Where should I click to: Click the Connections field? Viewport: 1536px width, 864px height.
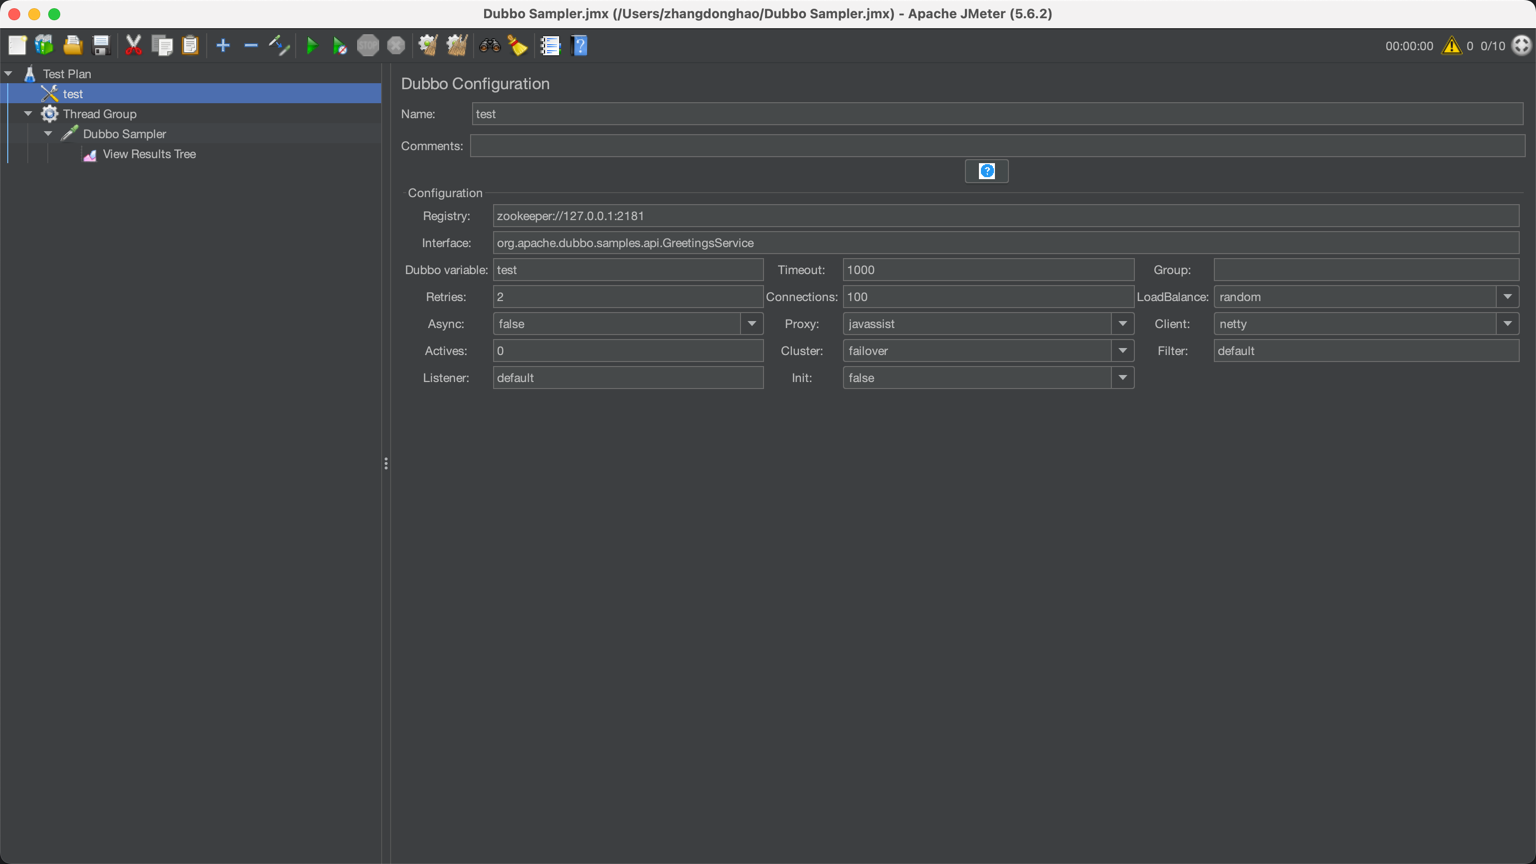(988, 297)
